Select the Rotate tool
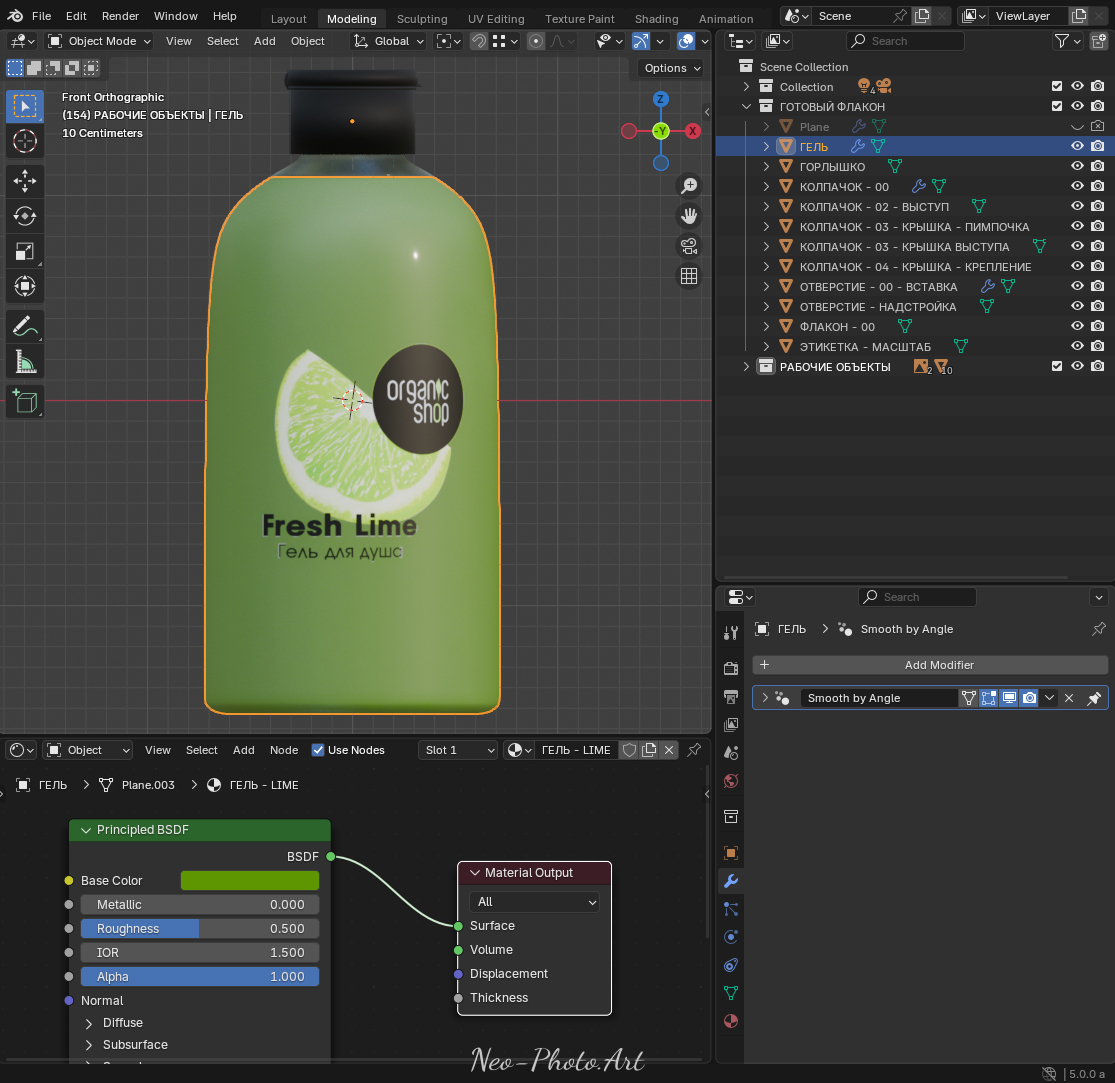Screen dimensions: 1115x1083 coord(25,215)
